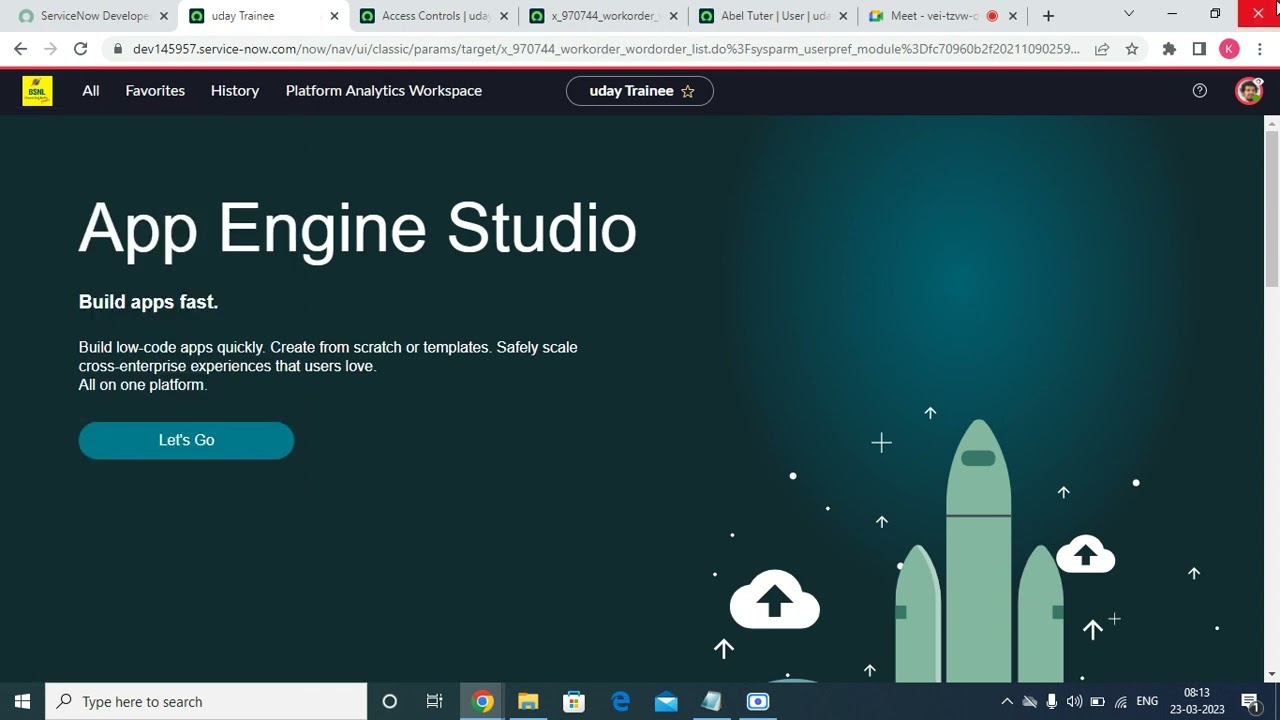Viewport: 1280px width, 720px height.
Task: Open Microsoft Edge from the taskbar
Action: (620, 702)
